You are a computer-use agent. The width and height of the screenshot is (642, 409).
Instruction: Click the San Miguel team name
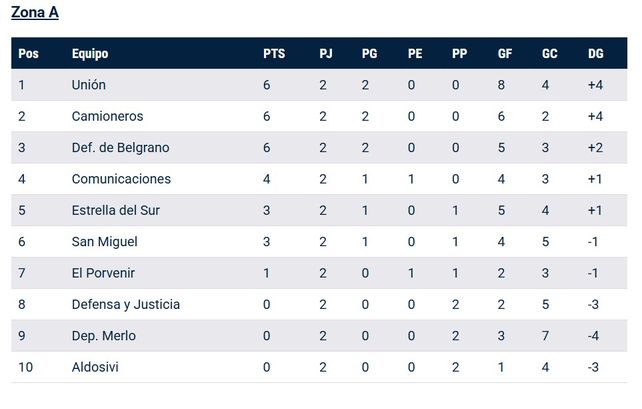(x=104, y=242)
